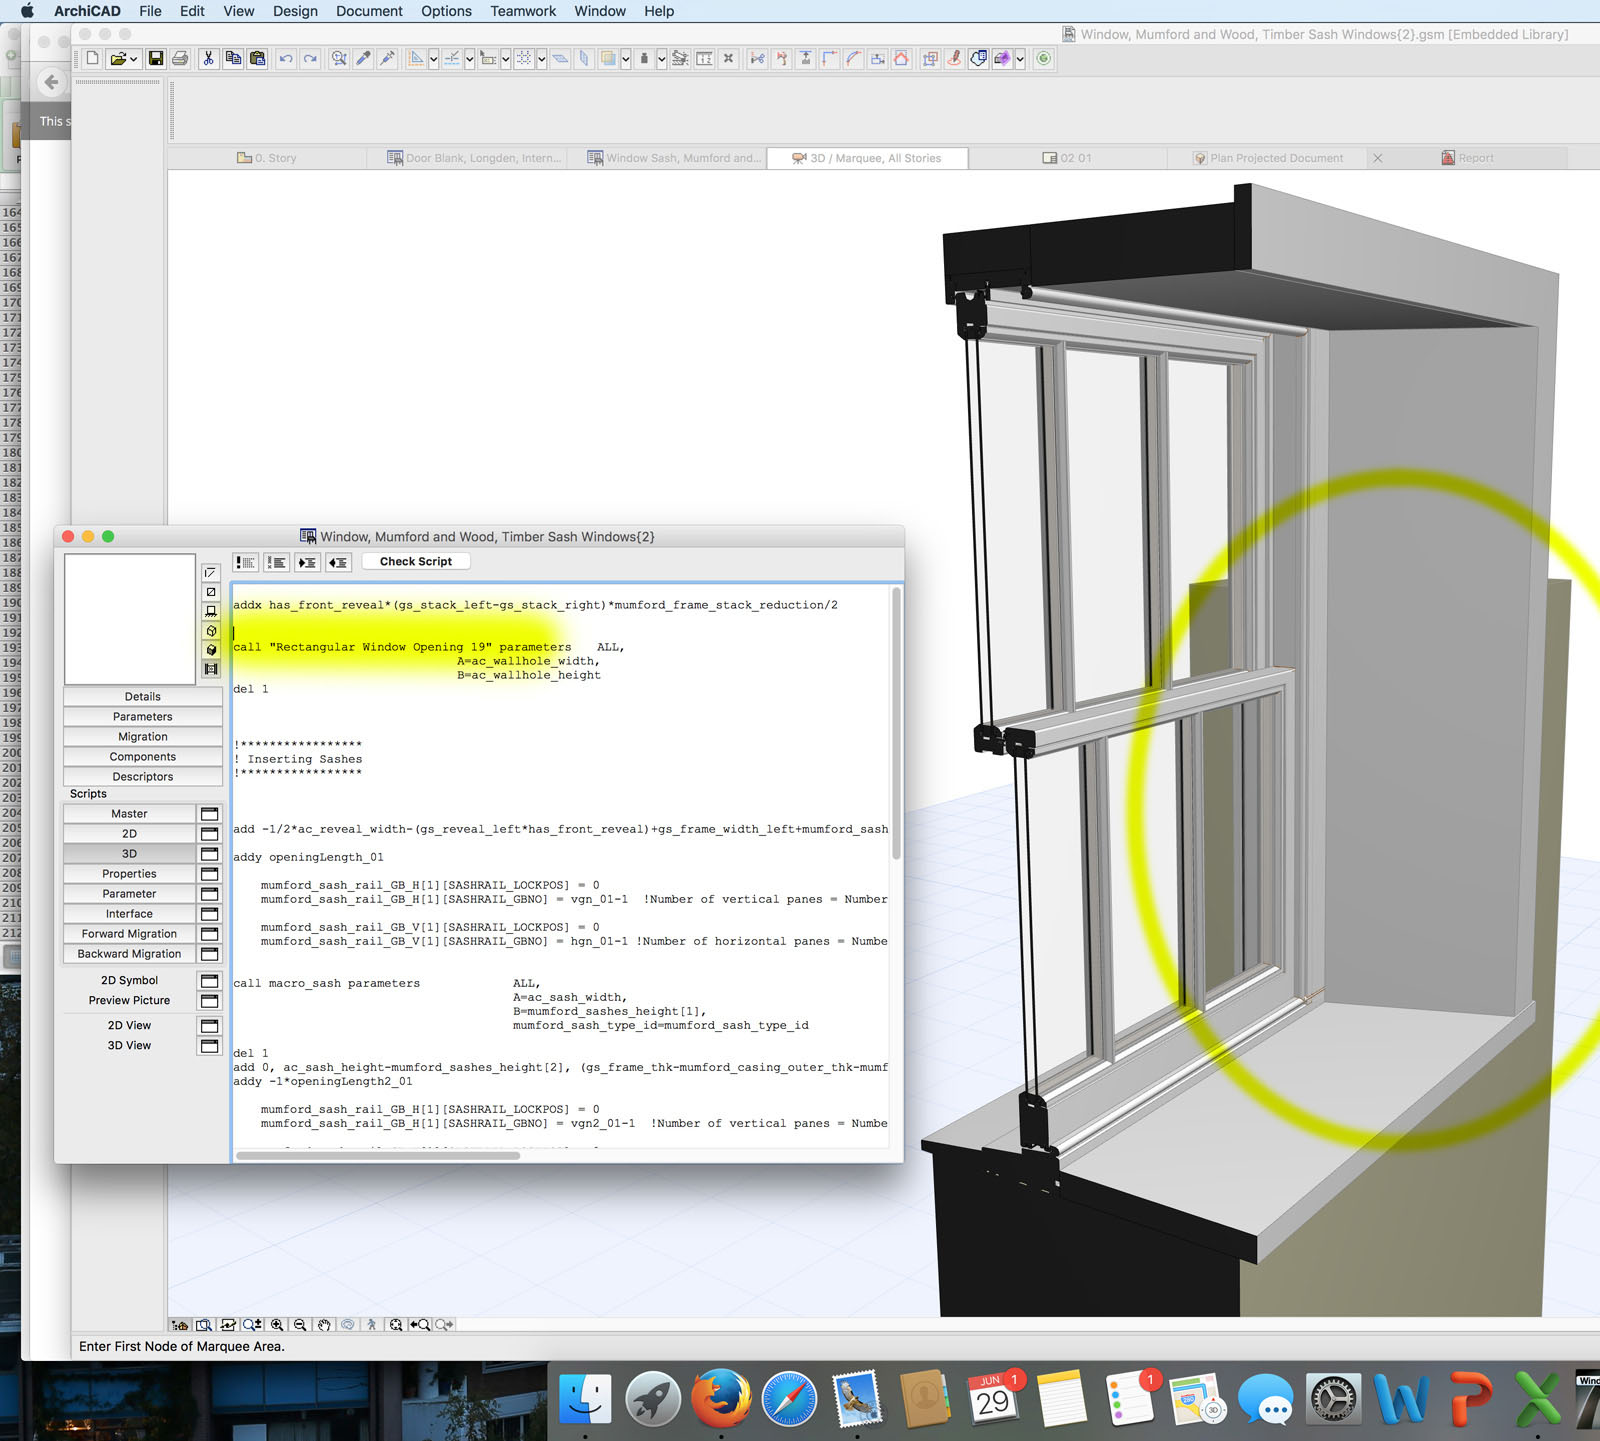Select the Pan hand tool
This screenshot has height=1441, width=1600.
coord(324,1325)
